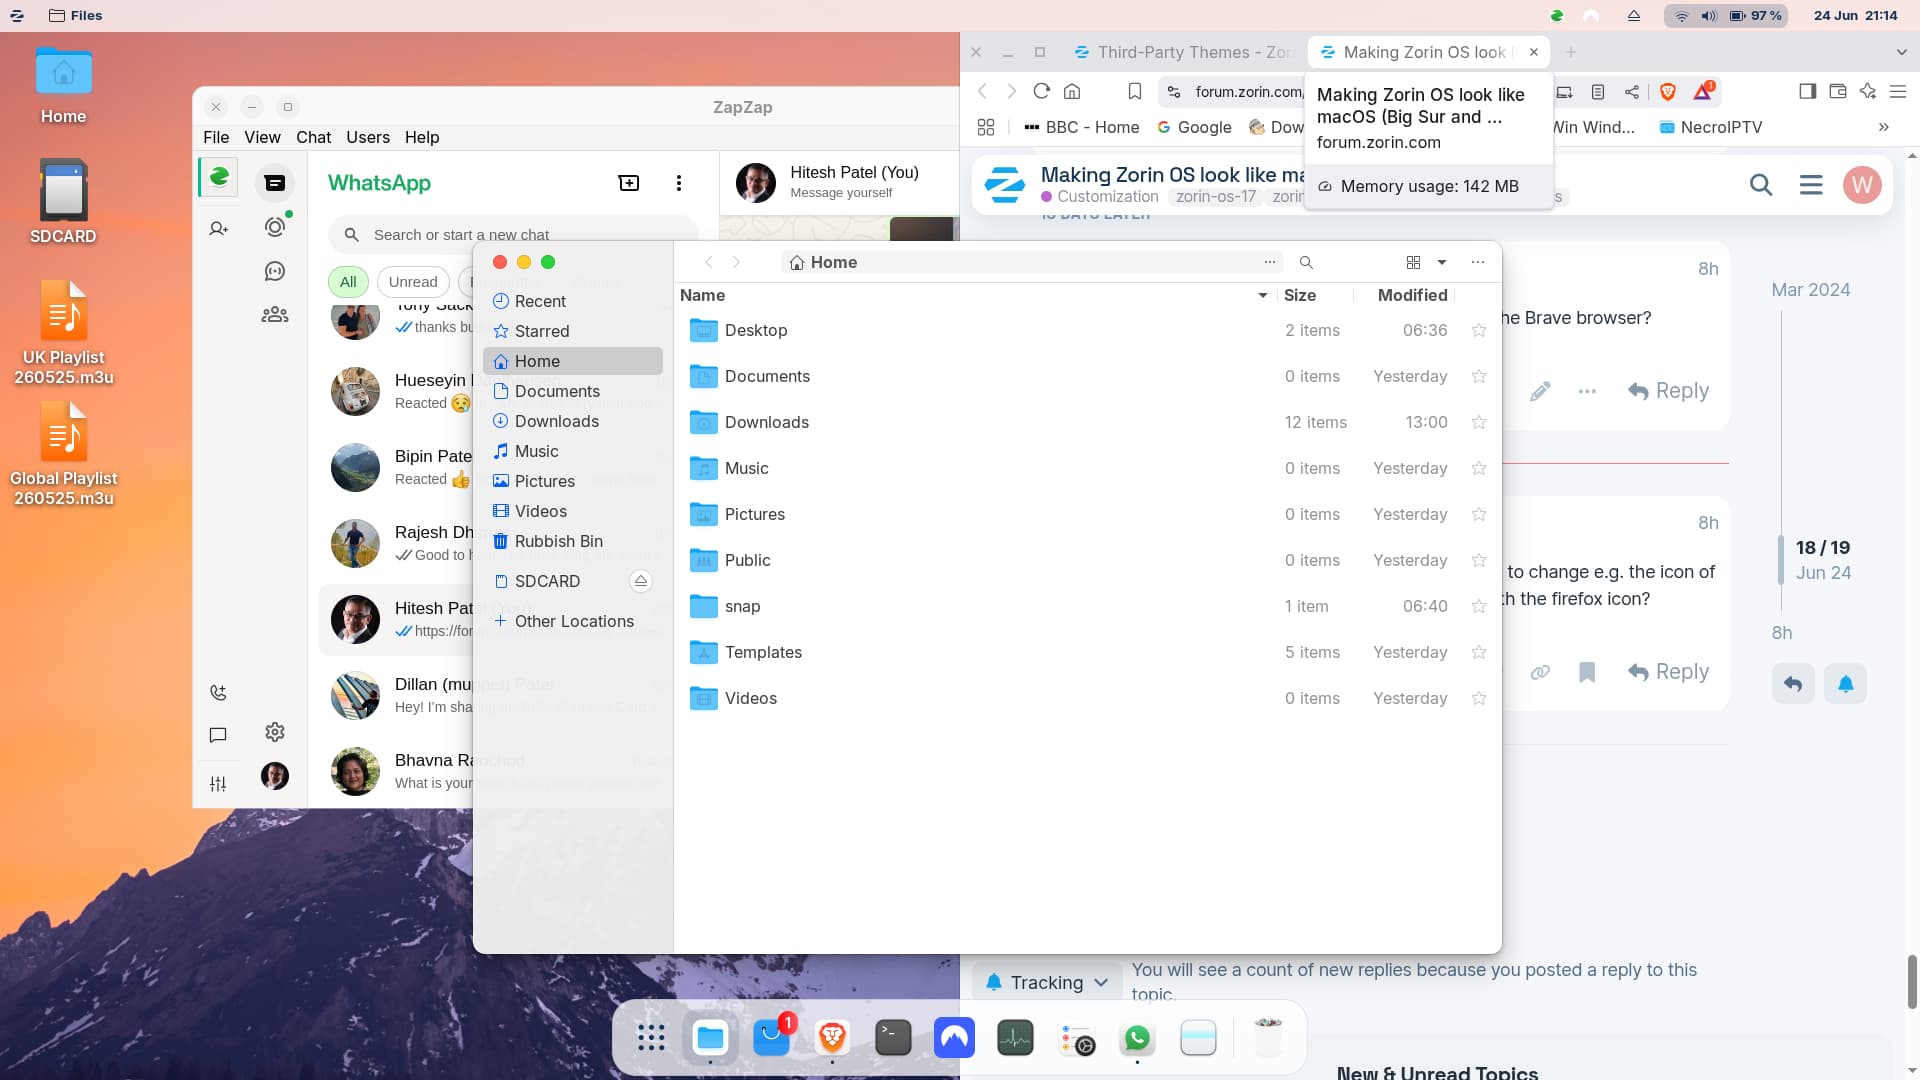Search in Files window
This screenshot has width=1920, height=1080.
tap(1306, 262)
